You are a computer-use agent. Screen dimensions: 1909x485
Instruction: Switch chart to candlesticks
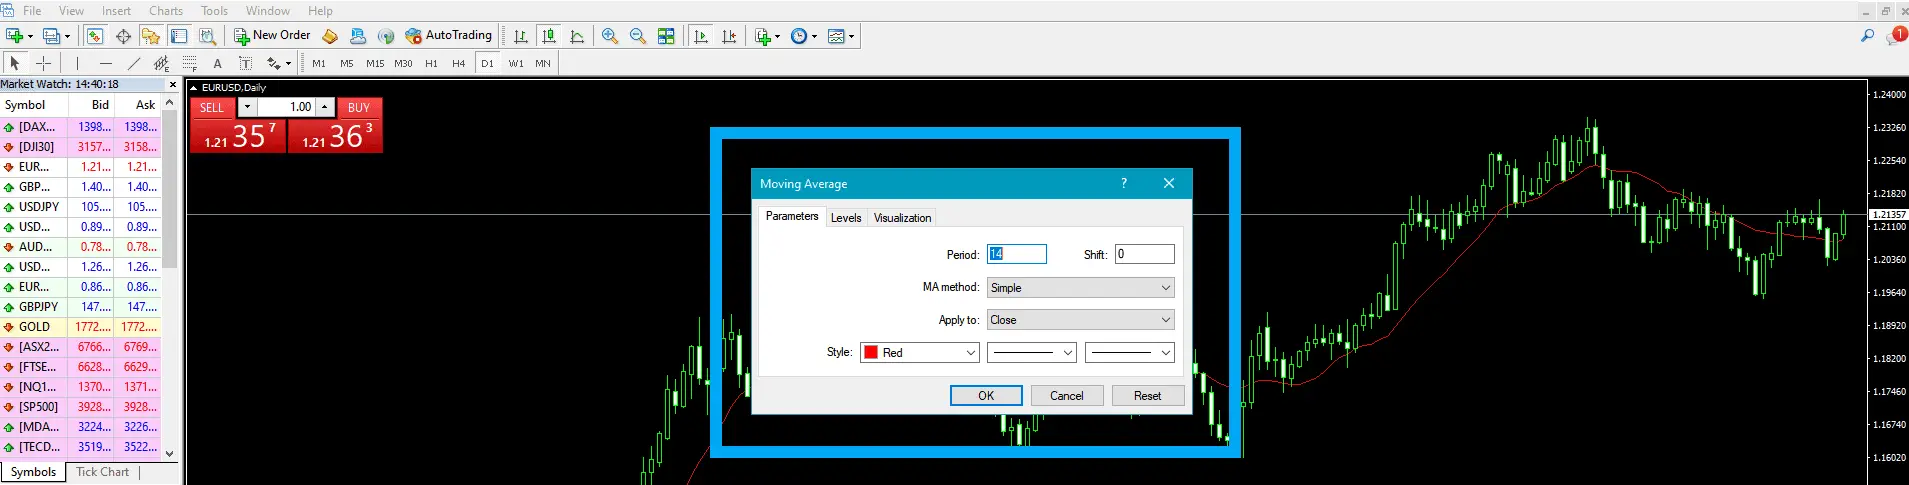point(549,36)
